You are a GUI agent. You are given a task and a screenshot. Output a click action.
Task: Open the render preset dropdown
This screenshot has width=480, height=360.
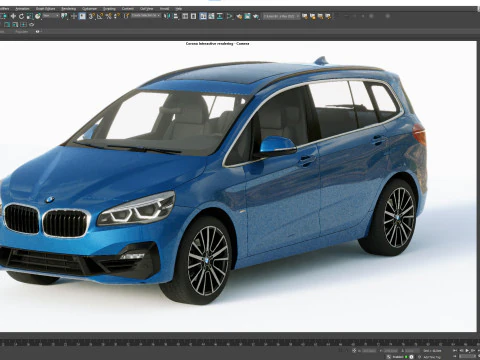point(281,16)
